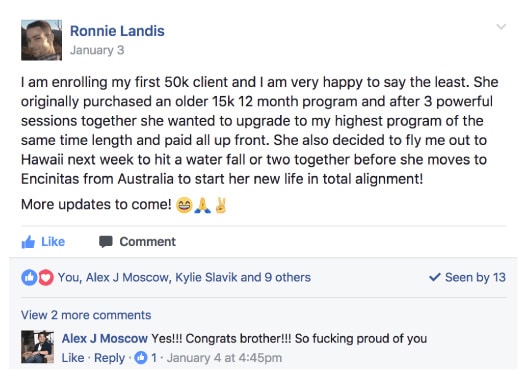Open the January 4 at 4:45pm comment timestamp
Viewport: 527px width, 381px height.
[225, 358]
